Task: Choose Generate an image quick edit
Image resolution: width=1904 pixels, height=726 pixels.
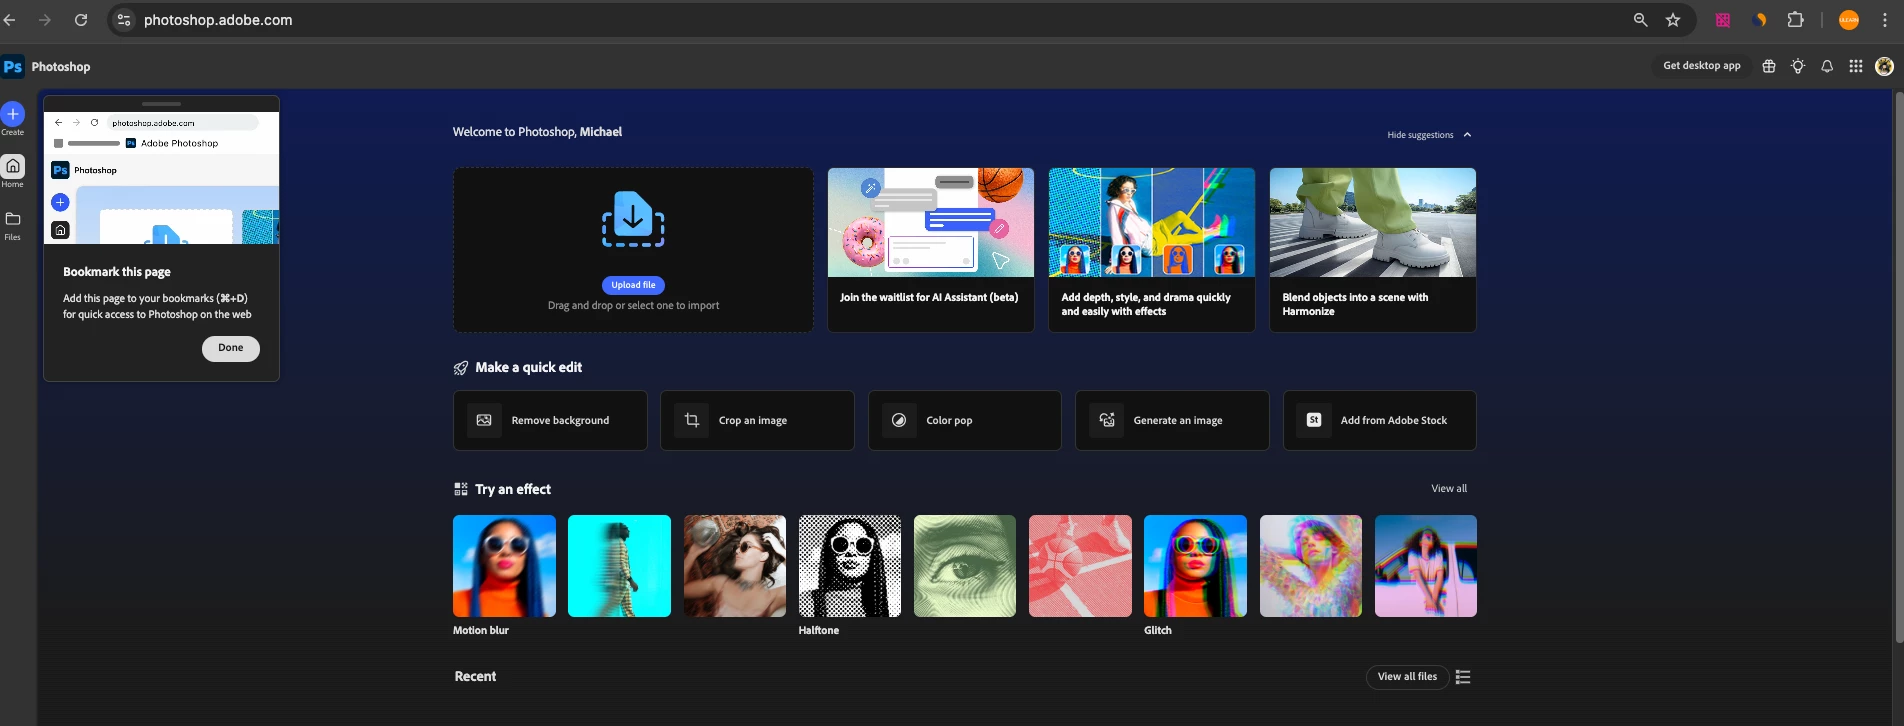Action: [x=1172, y=420]
